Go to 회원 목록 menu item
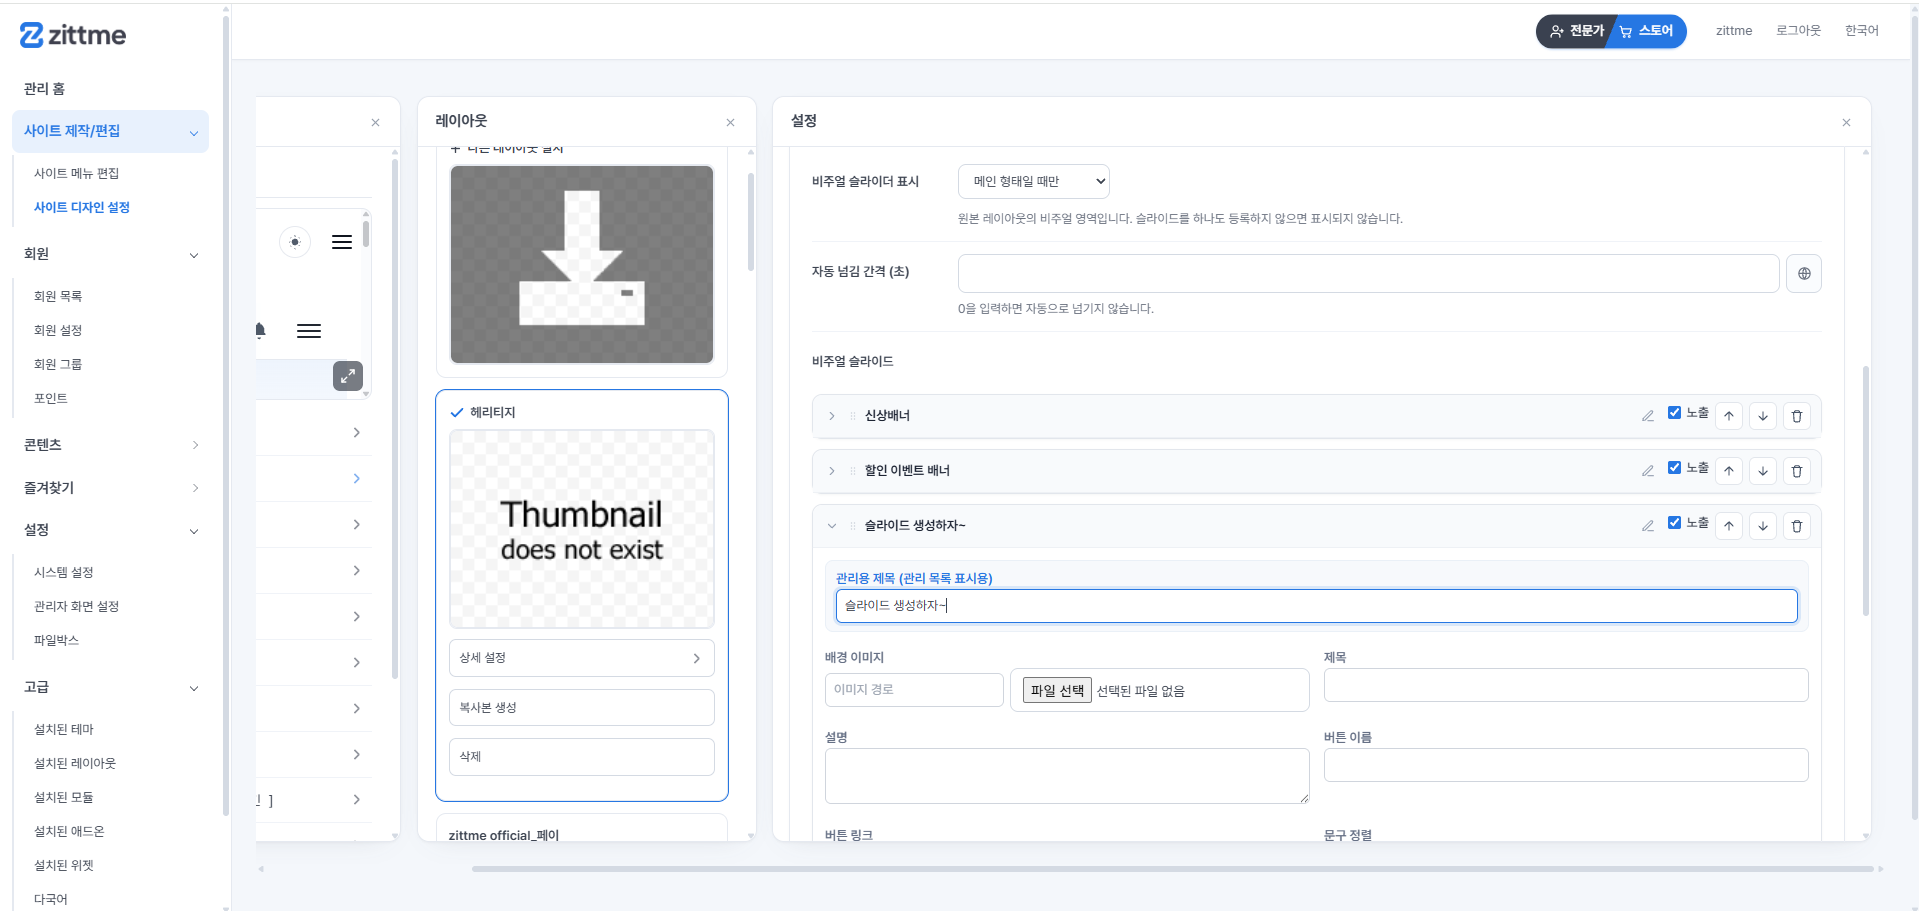 [x=58, y=297]
